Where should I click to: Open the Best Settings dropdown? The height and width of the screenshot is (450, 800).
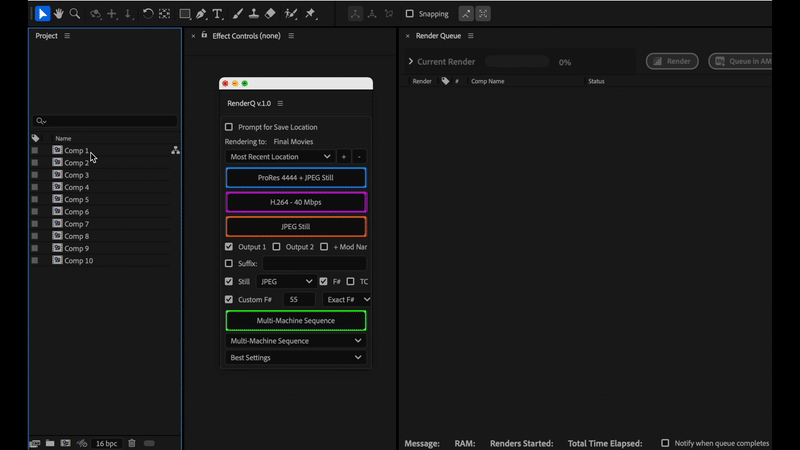(296, 358)
